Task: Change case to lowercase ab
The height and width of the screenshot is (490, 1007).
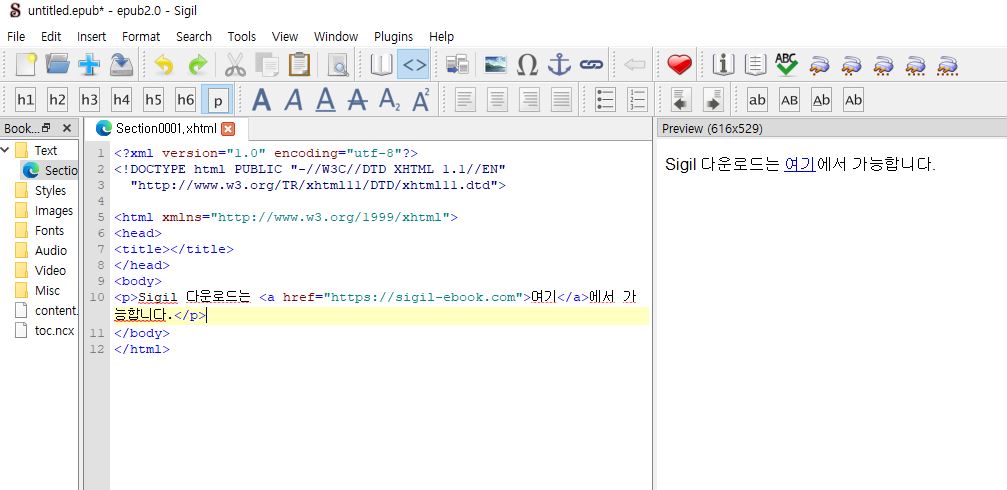Action: tap(757, 100)
